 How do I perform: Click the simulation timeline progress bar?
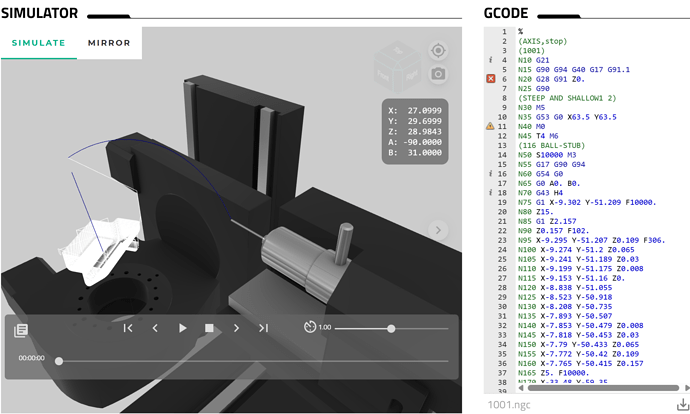(x=250, y=360)
